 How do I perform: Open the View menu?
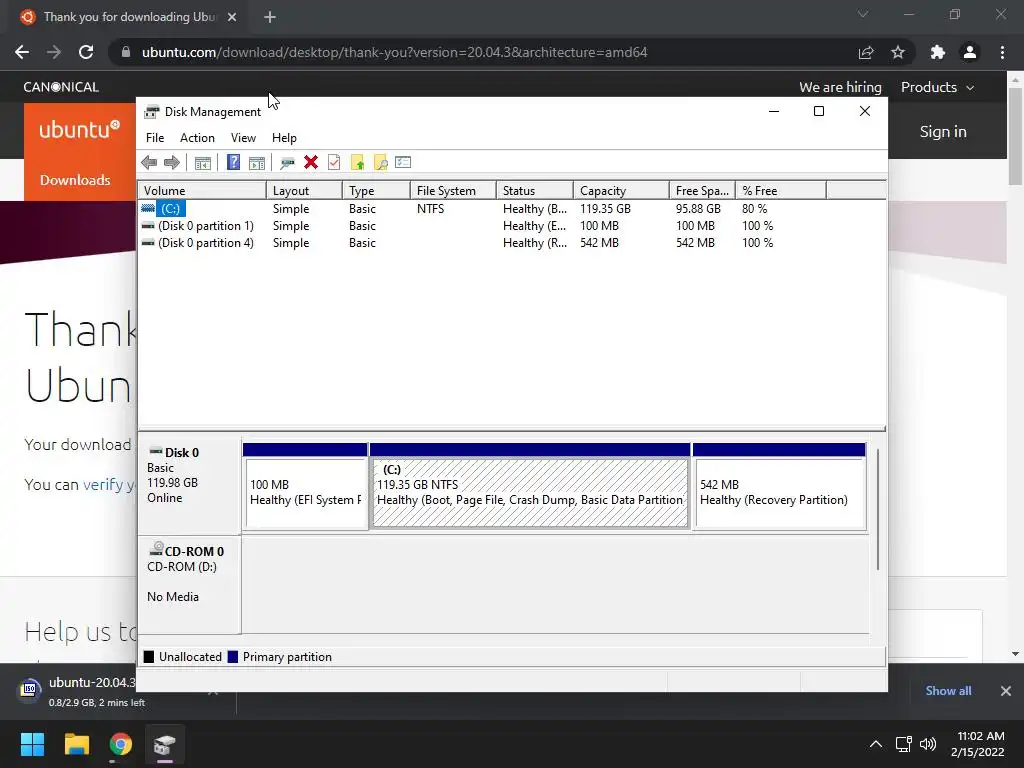[243, 138]
